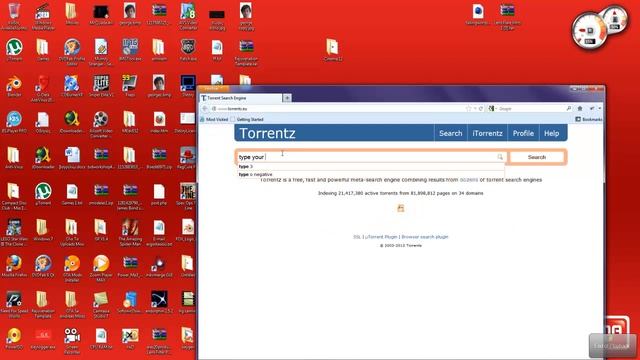The image size is (640, 360).
Task: Select the LEGO Star Wars III icon
Action: coord(14,233)
